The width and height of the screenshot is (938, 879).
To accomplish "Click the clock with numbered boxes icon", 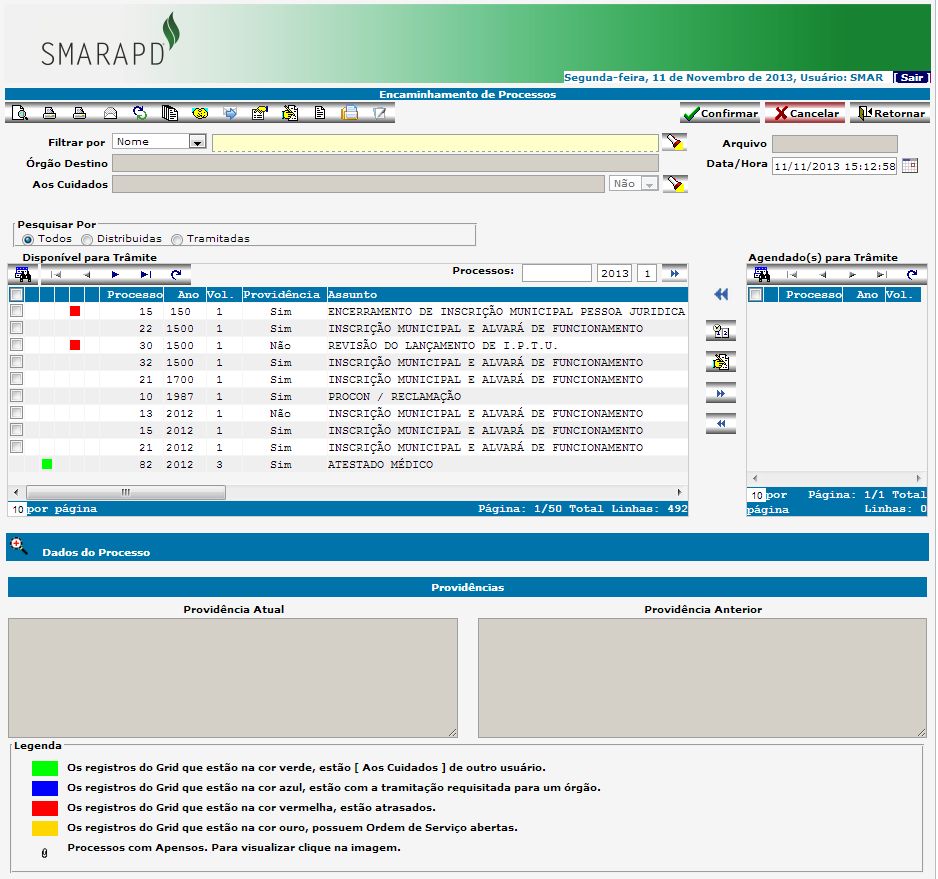I will coord(721,331).
